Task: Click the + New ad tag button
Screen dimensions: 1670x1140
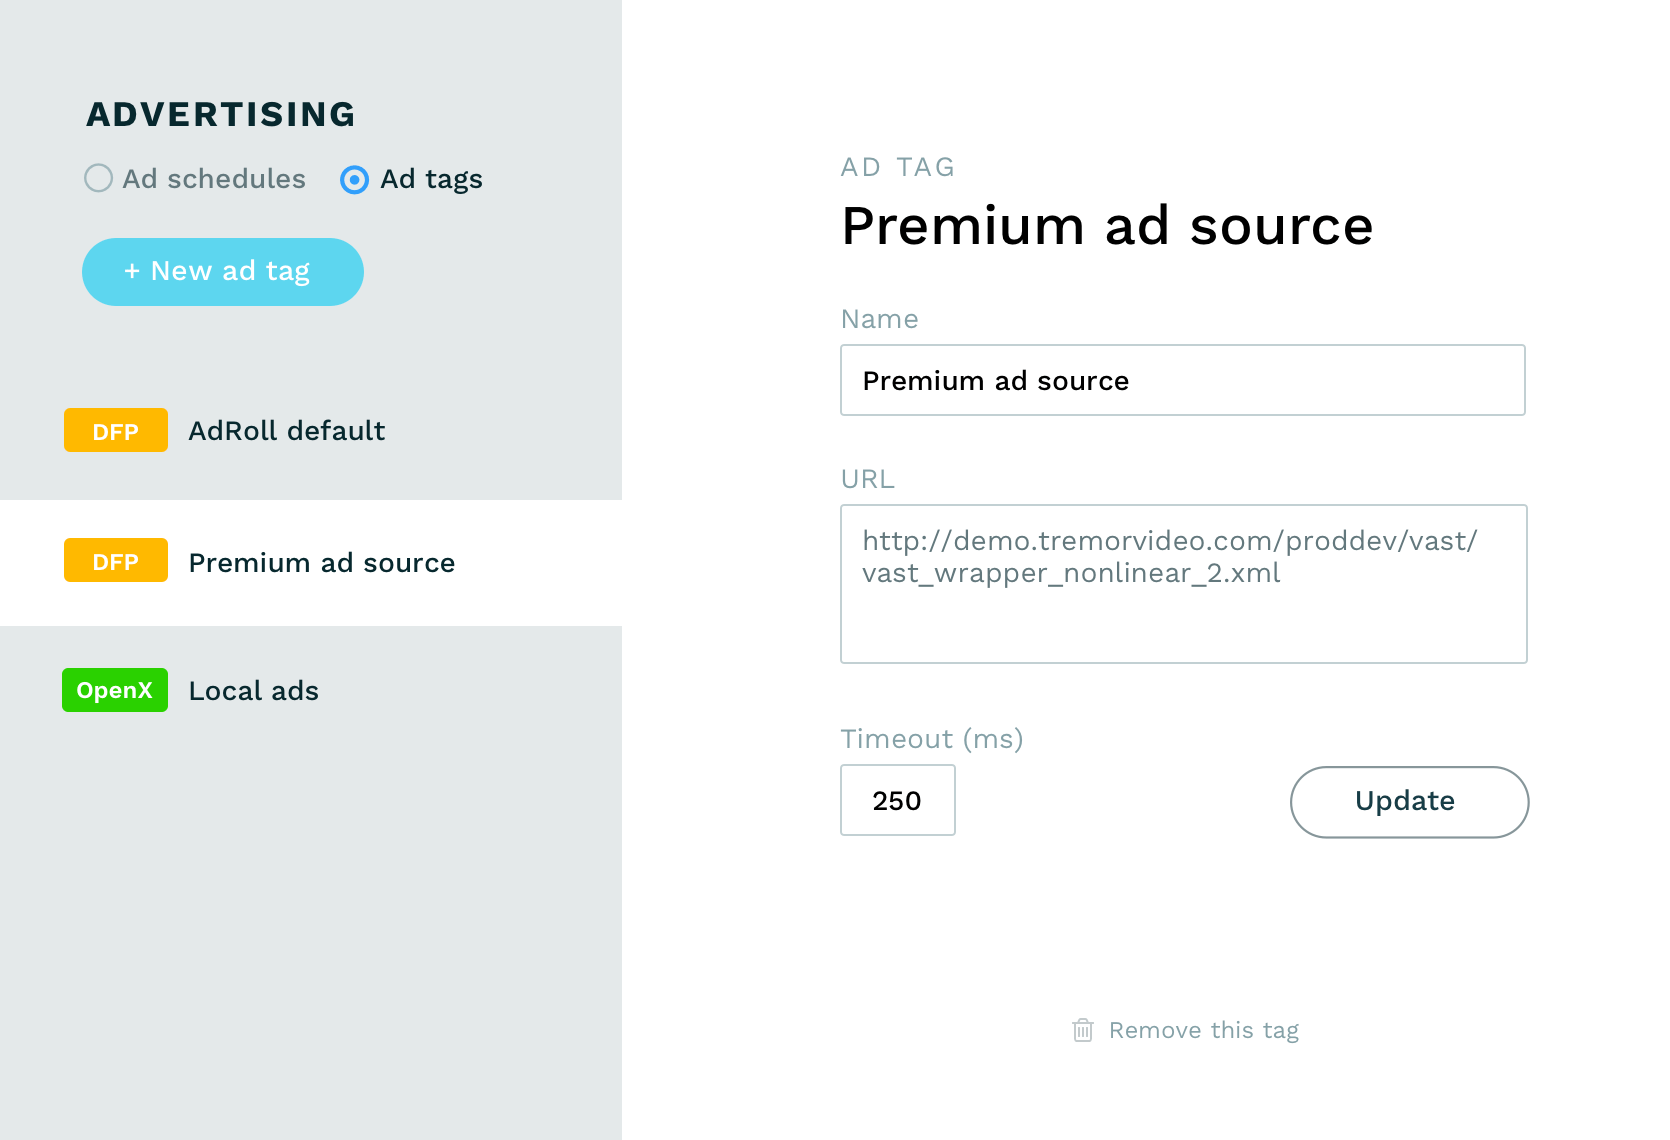Action: [x=222, y=271]
